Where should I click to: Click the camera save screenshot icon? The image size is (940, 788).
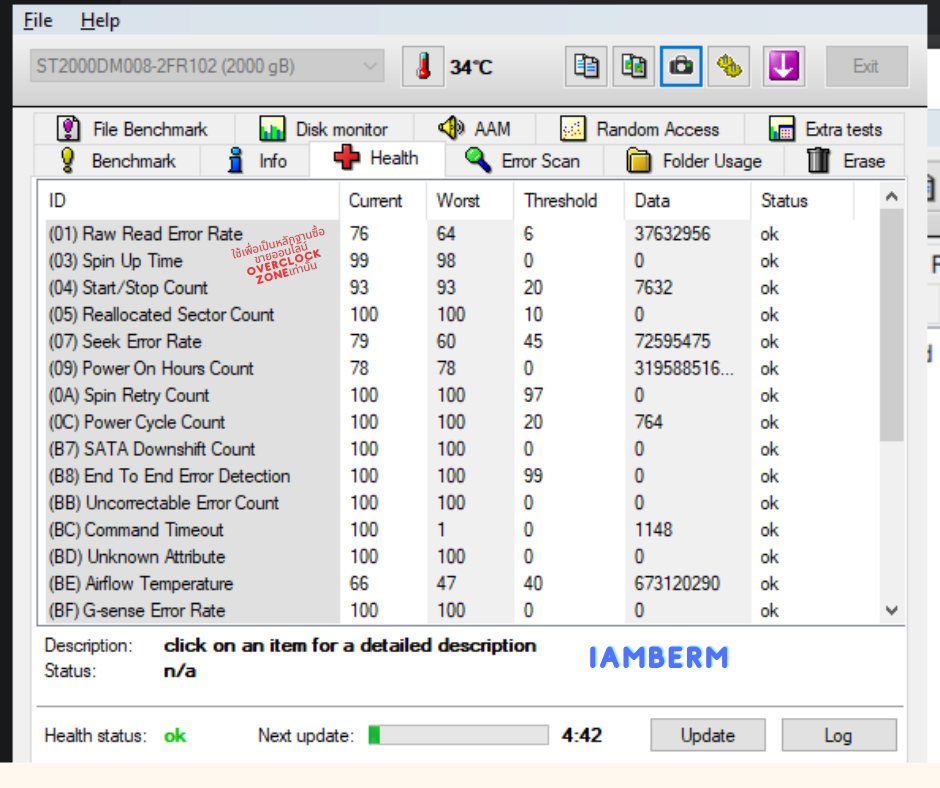coord(681,67)
